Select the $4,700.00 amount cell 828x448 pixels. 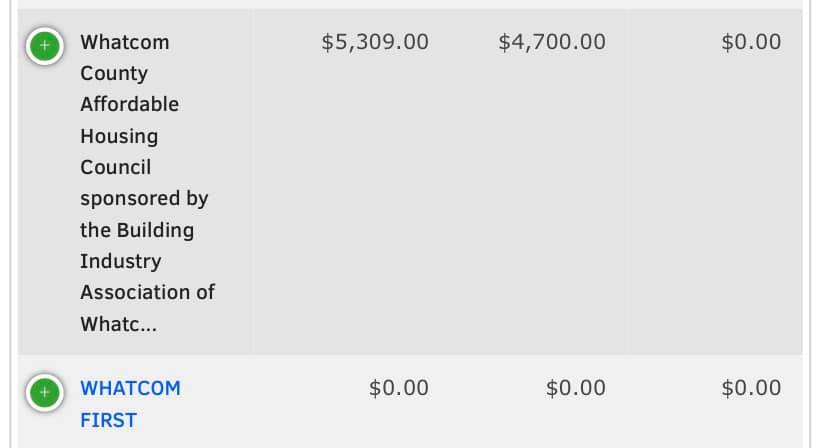[x=551, y=42]
